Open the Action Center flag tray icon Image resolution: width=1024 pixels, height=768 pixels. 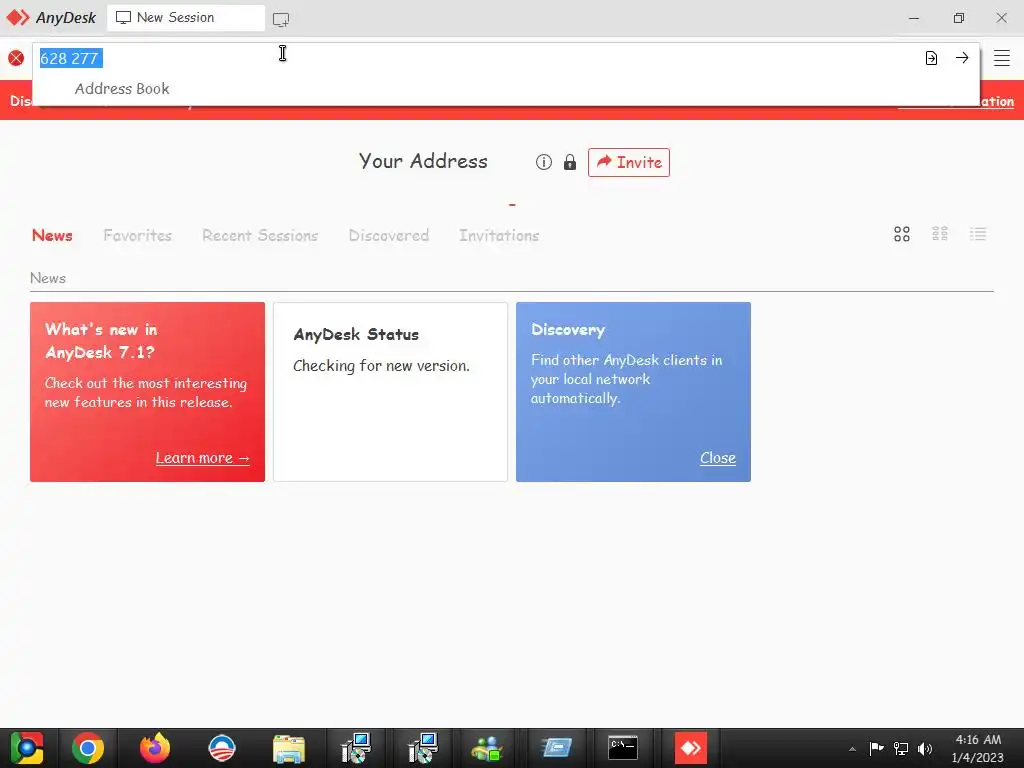coord(876,748)
